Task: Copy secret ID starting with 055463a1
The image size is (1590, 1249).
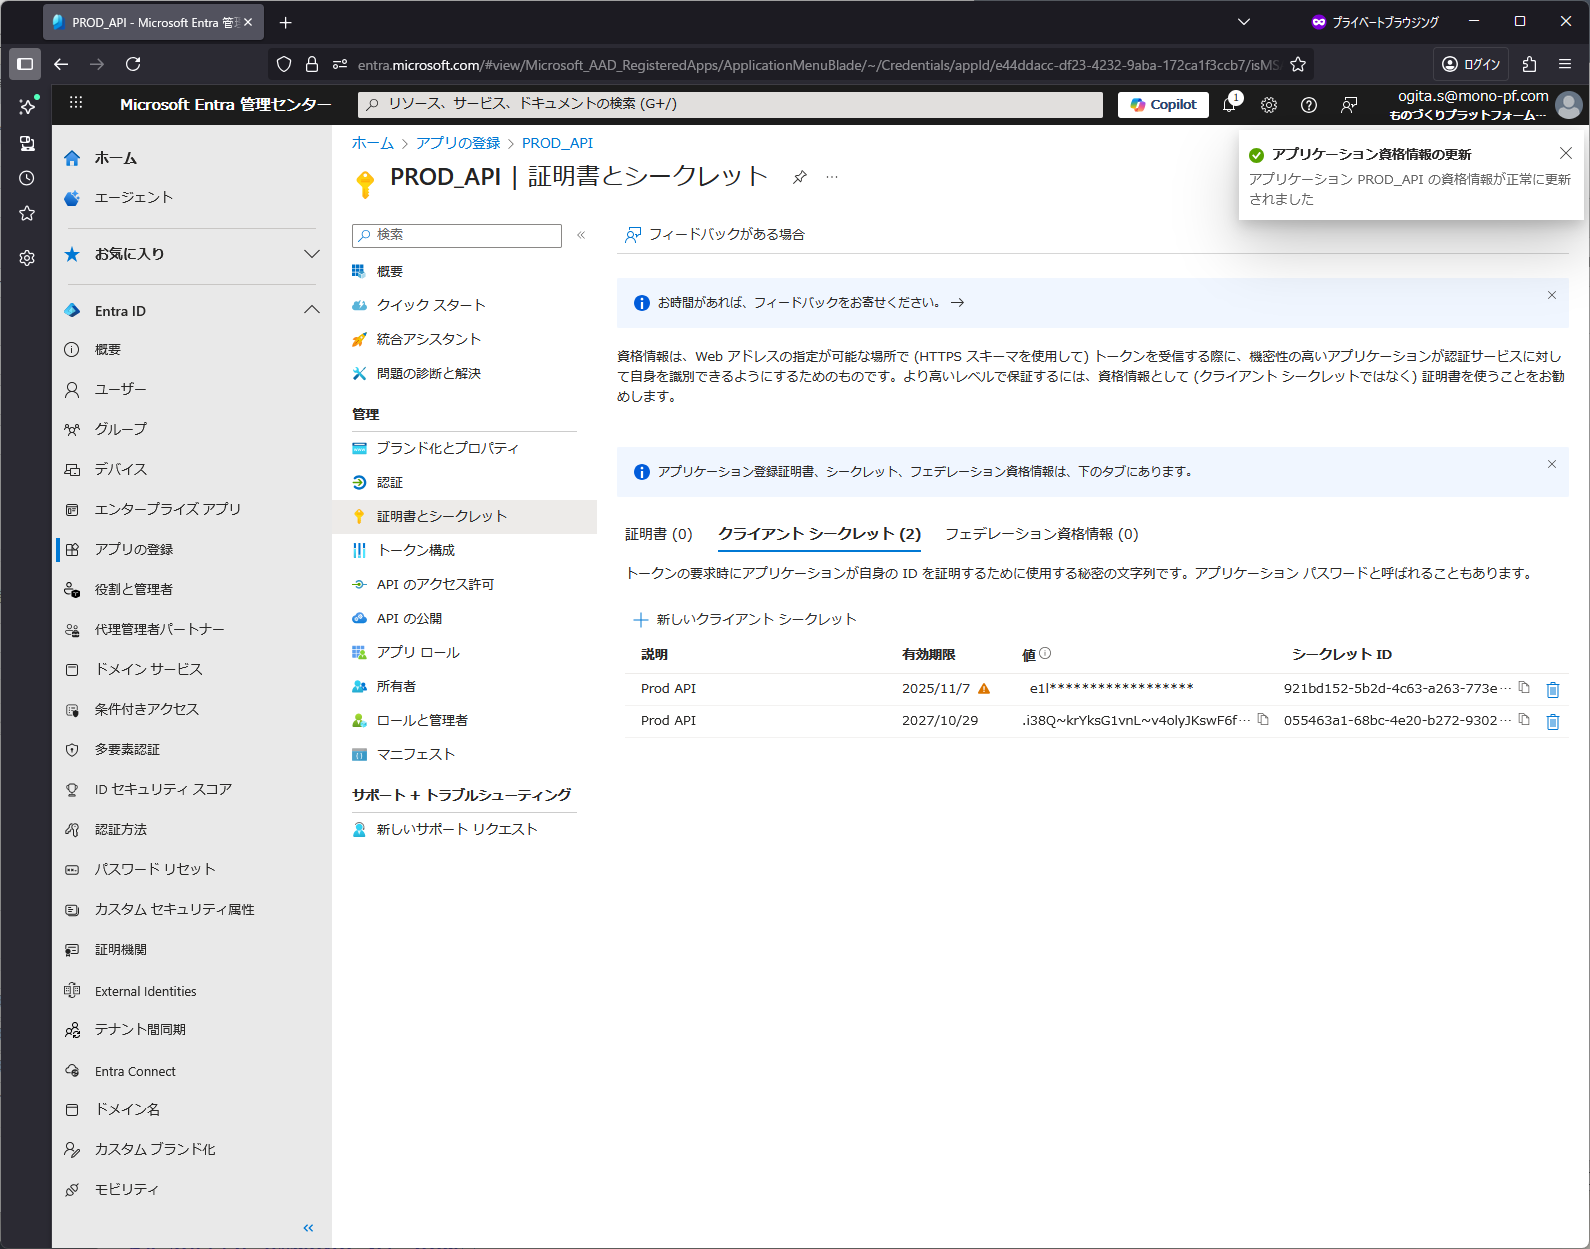Action: 1524,720
